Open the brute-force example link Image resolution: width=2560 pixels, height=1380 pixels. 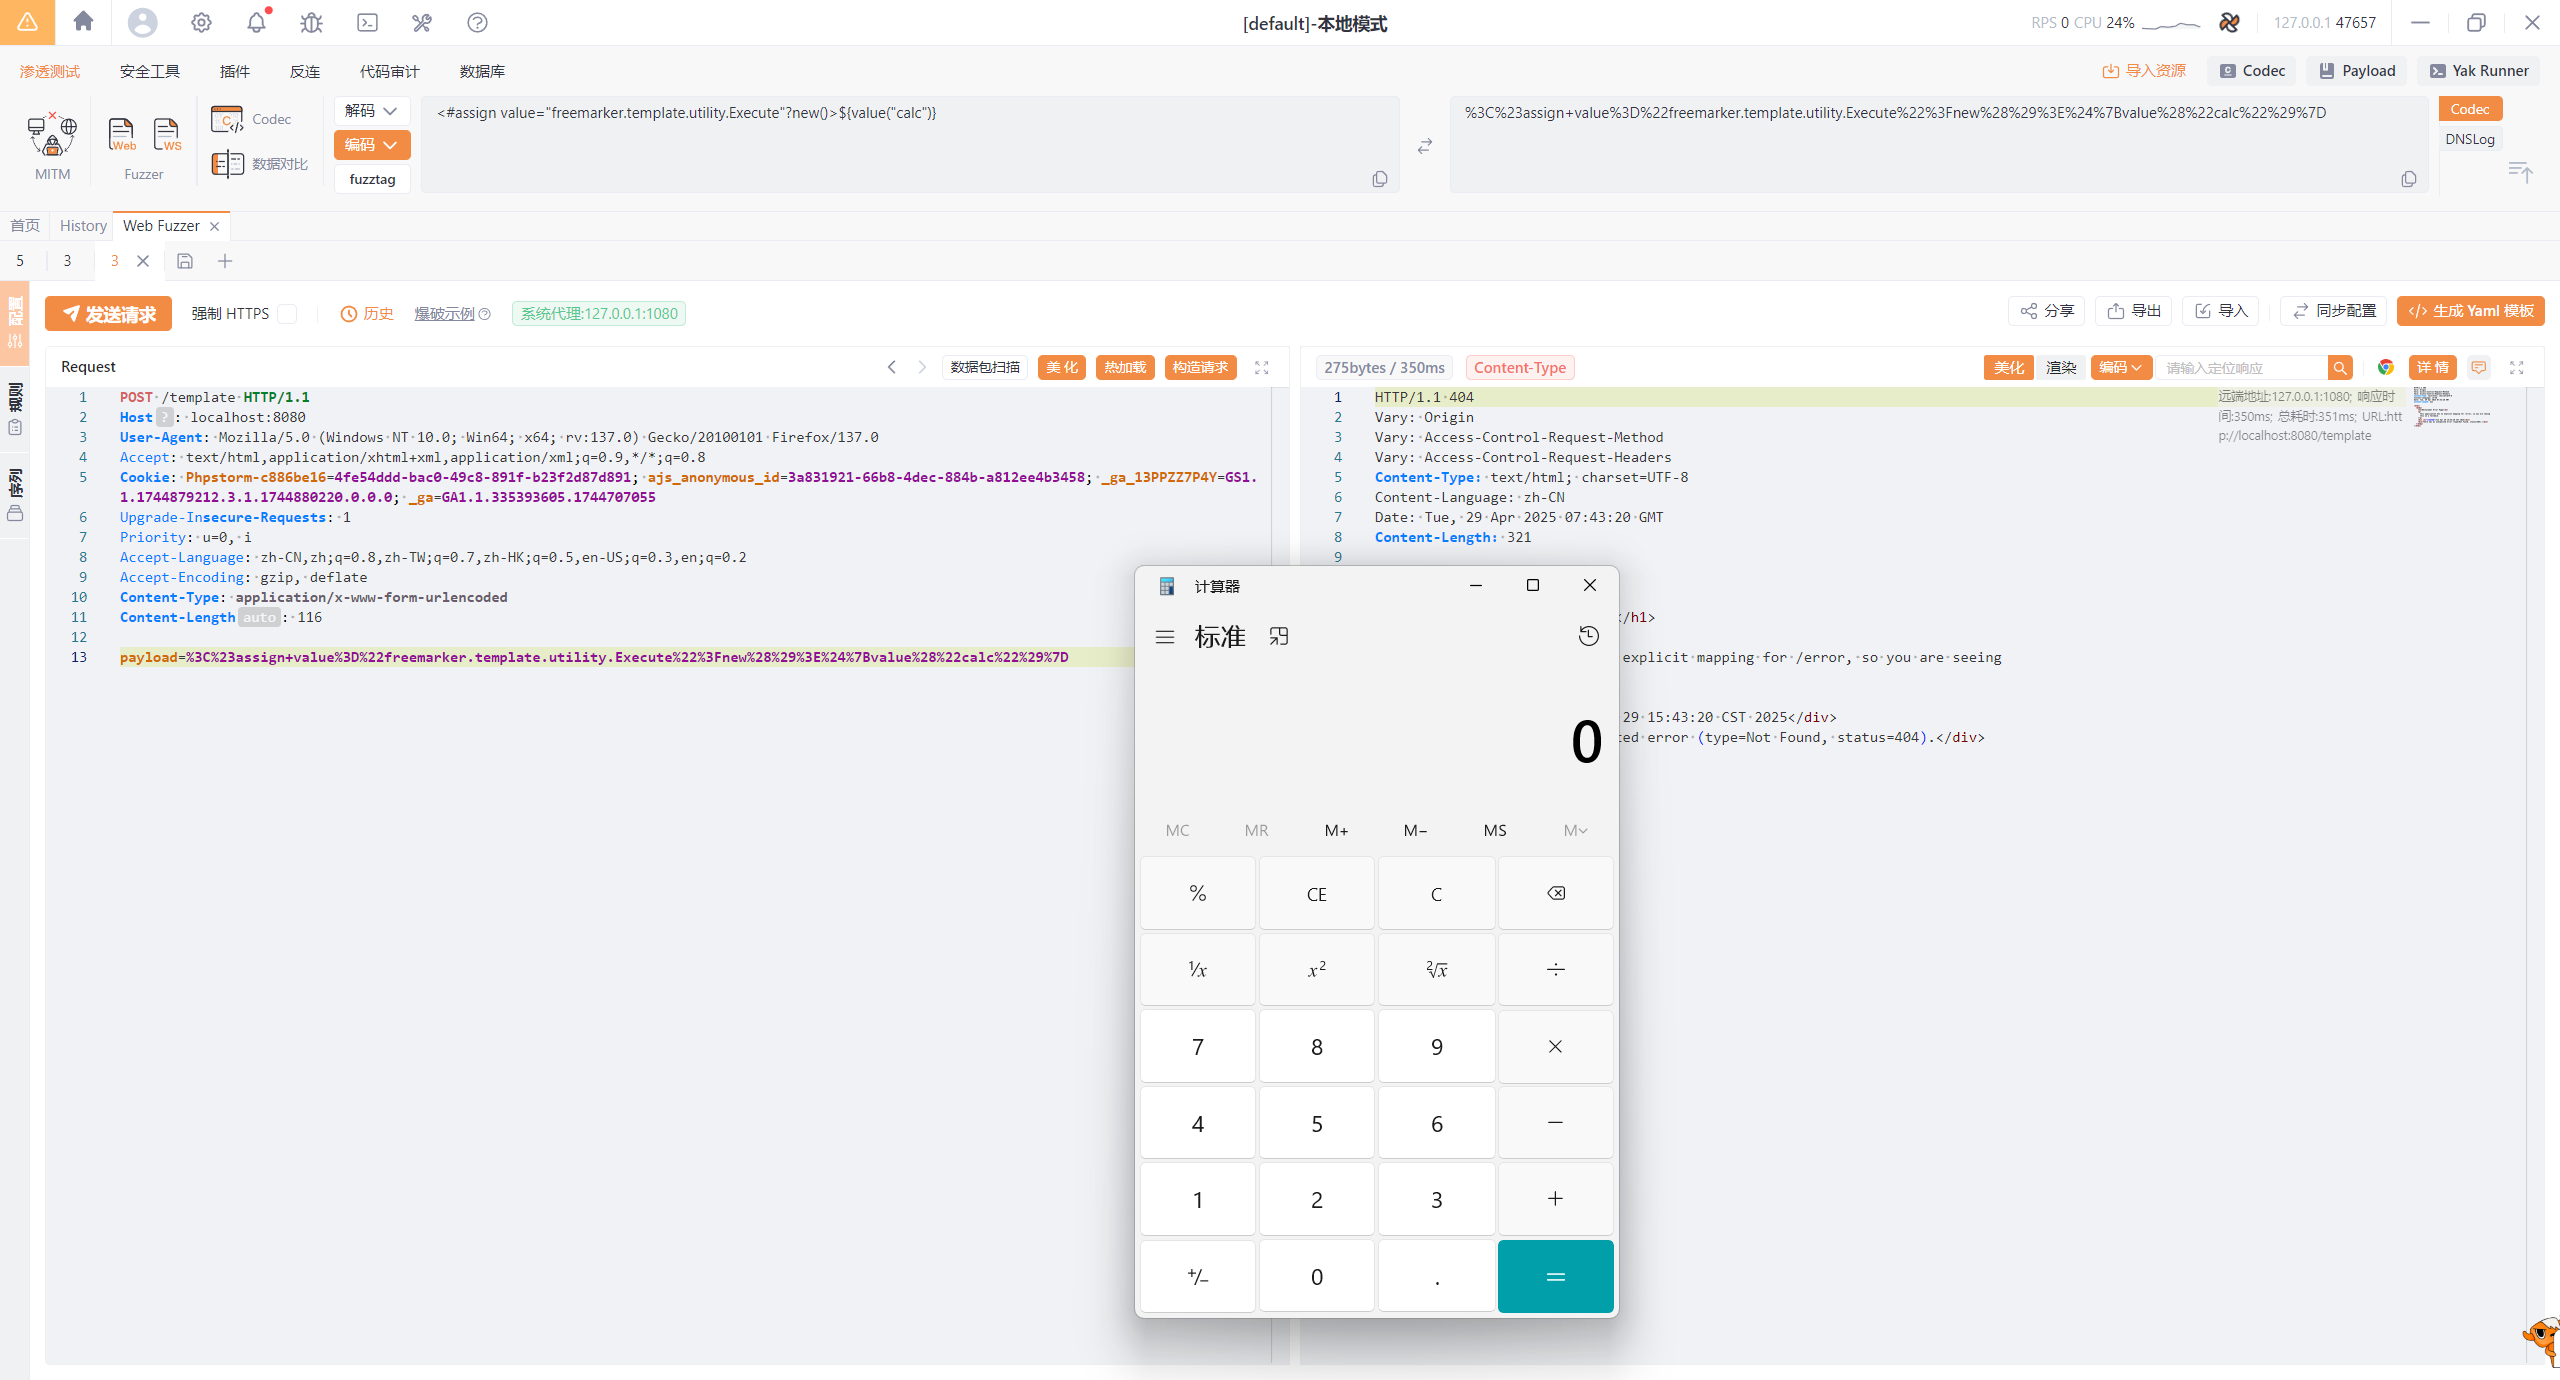[445, 314]
